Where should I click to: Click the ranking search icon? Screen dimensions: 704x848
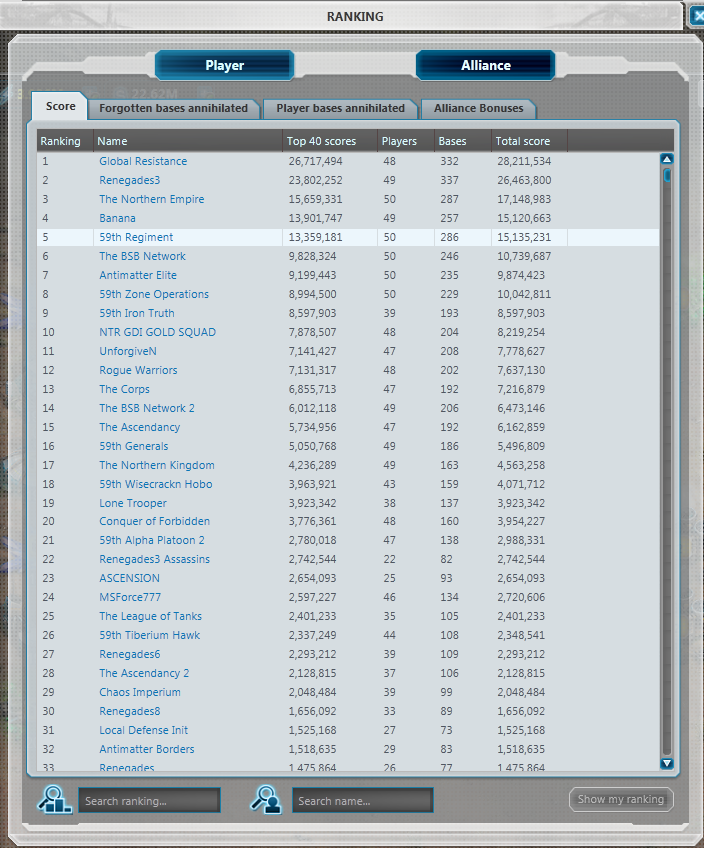54,799
